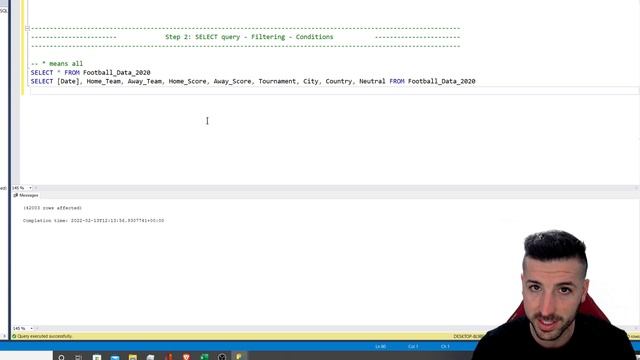Click the Ch indicator in status bar
The height and width of the screenshot is (360, 640).
click(445, 347)
